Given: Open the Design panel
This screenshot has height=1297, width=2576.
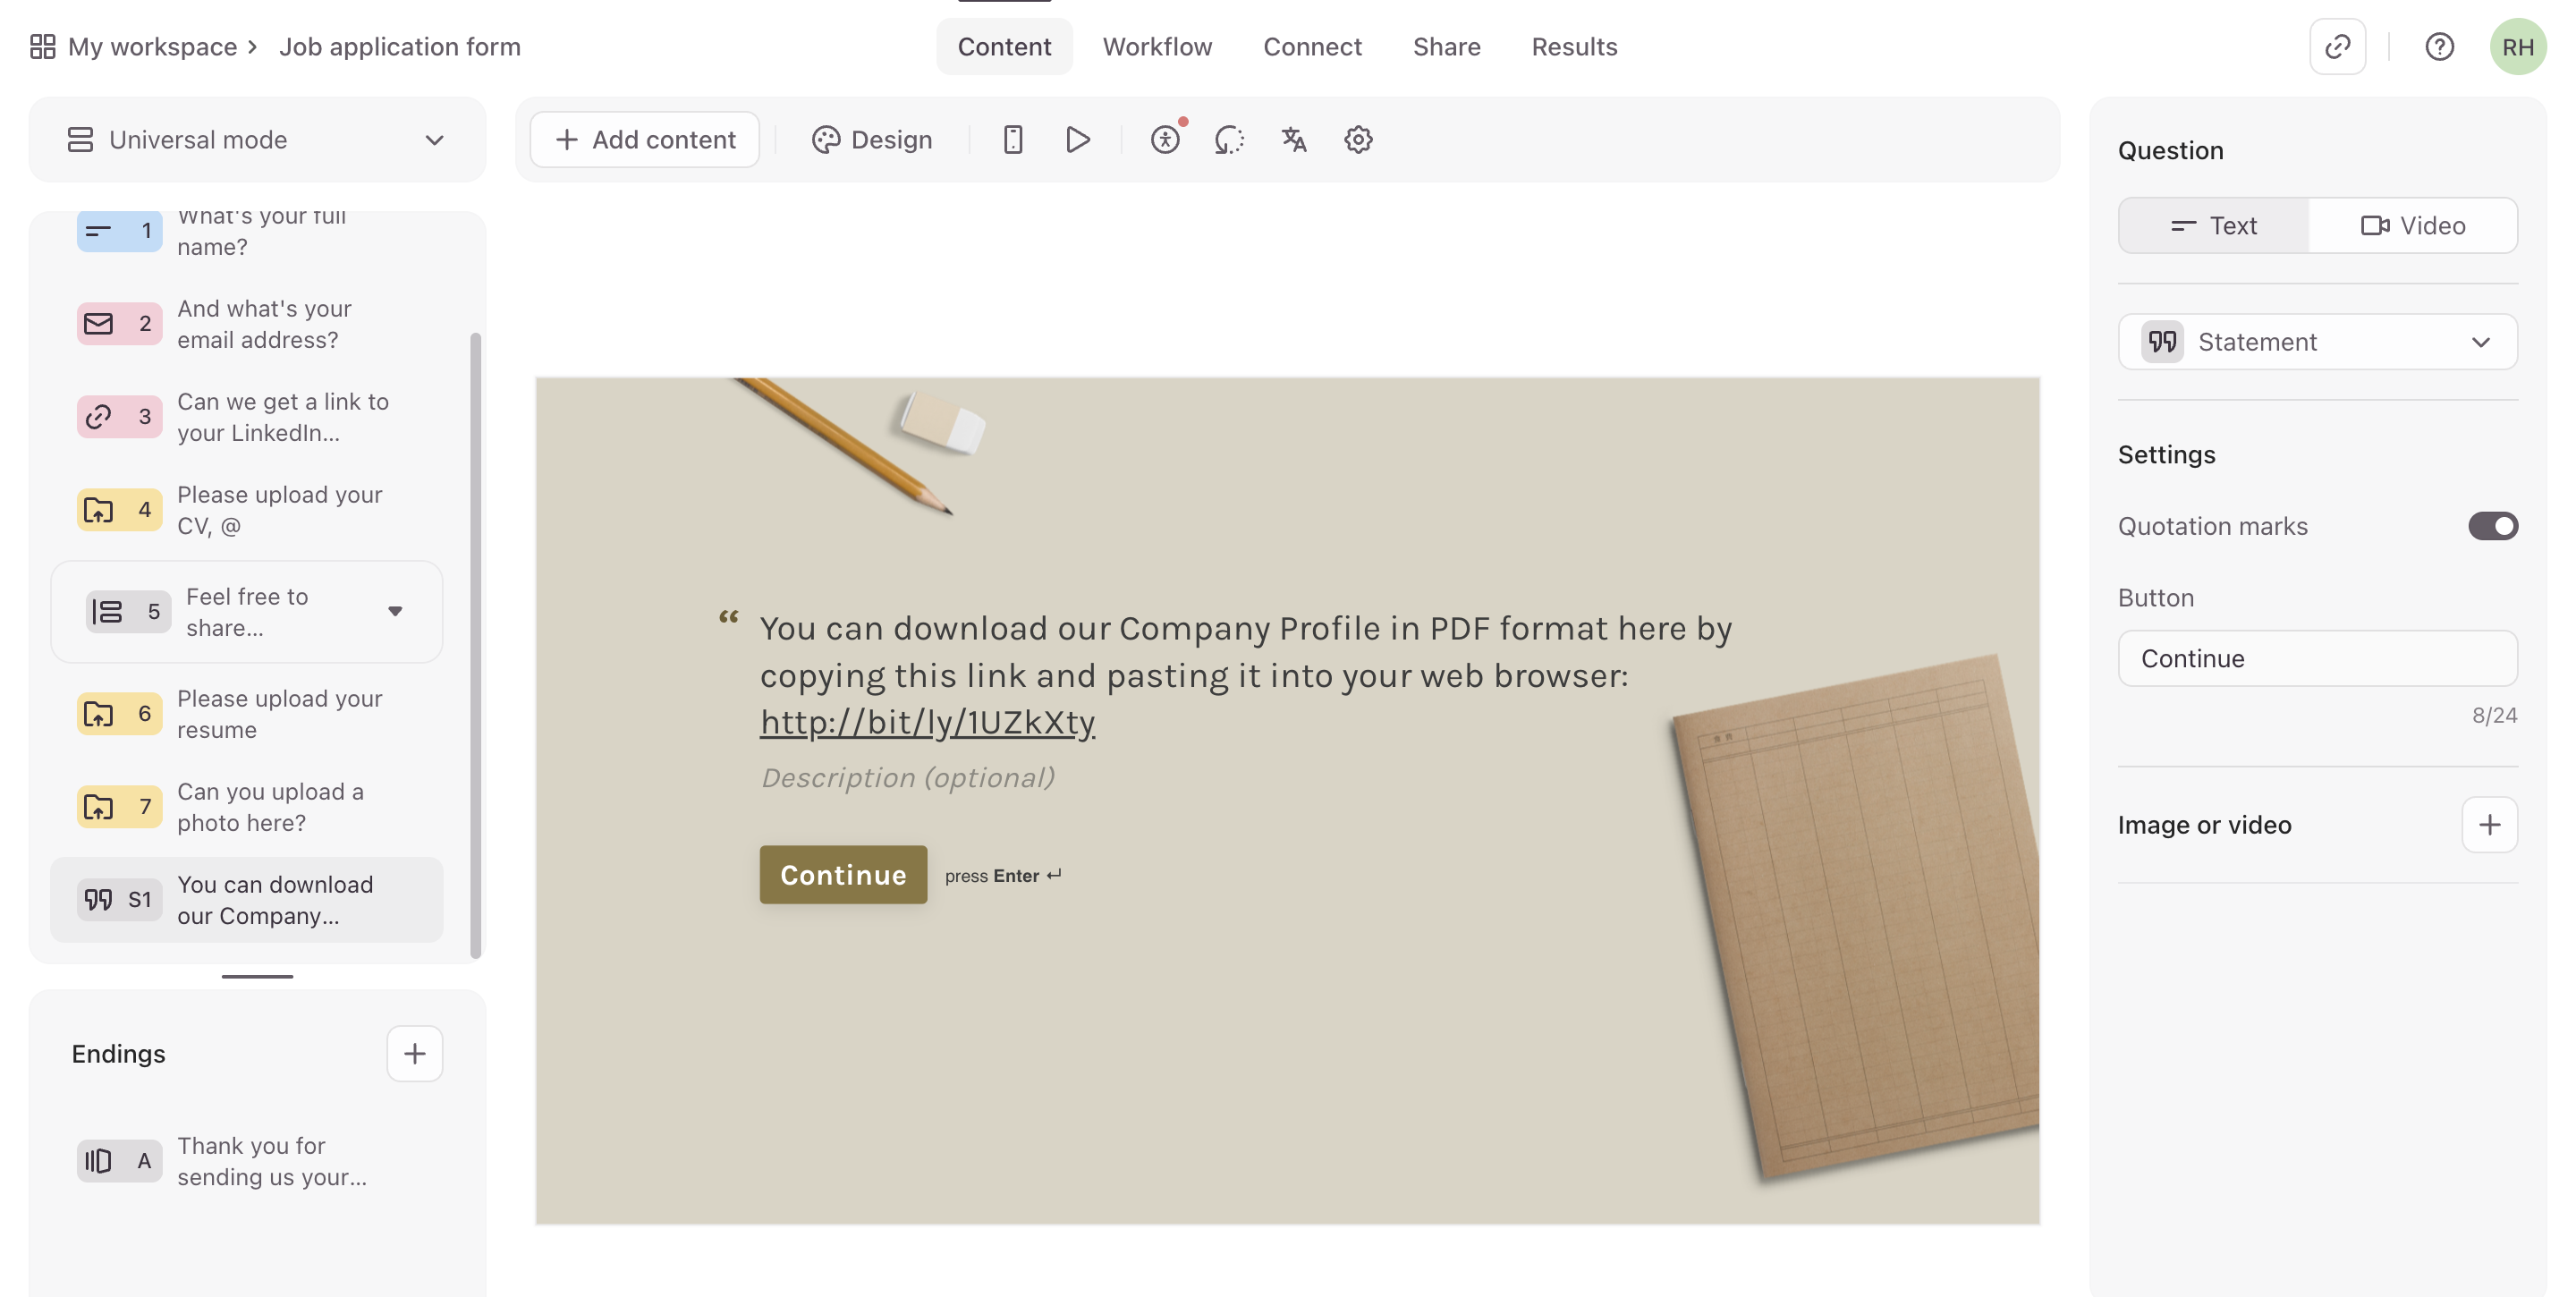Looking at the screenshot, I should point(872,140).
